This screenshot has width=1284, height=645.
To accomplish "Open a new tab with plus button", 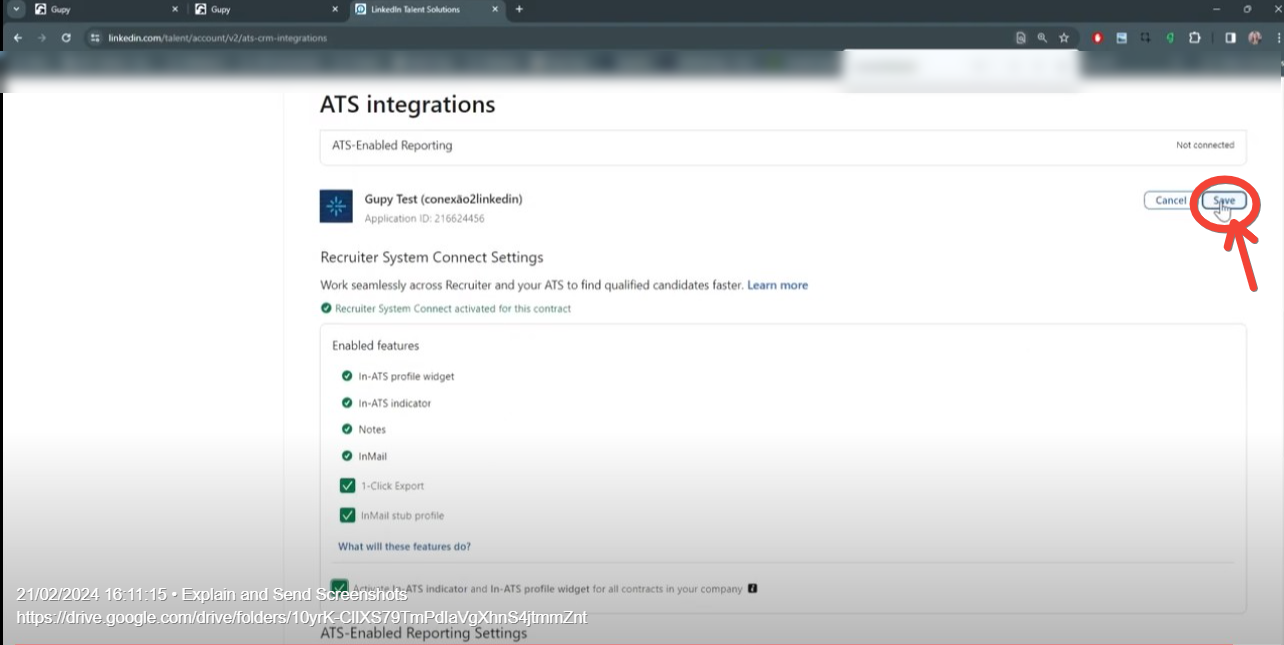I will pyautogui.click(x=519, y=9).
